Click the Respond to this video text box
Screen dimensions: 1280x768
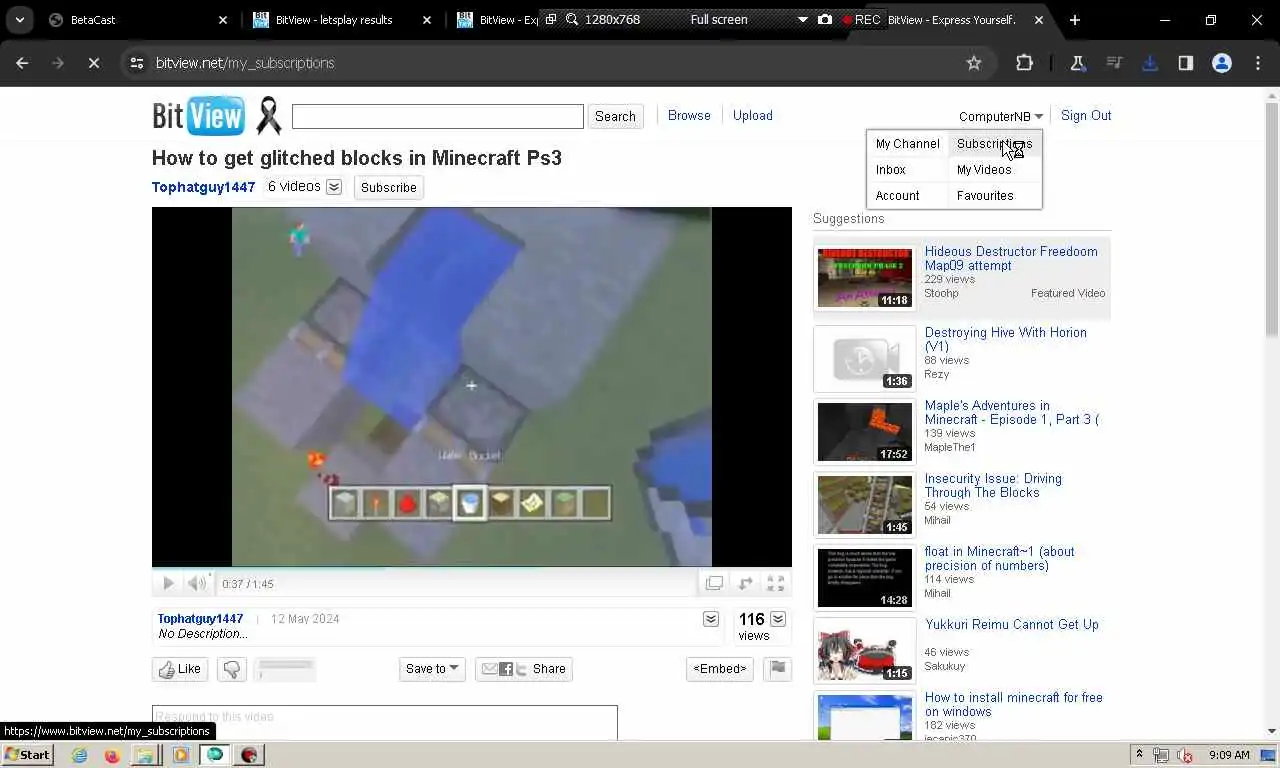pyautogui.click(x=385, y=722)
